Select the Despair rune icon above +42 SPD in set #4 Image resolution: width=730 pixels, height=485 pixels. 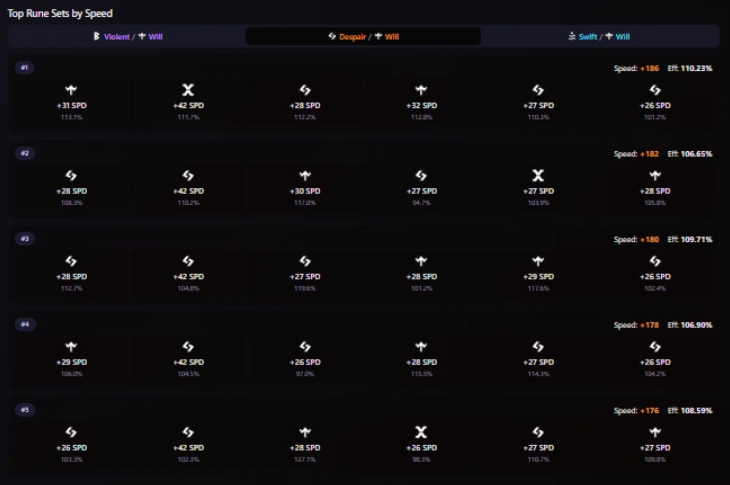188,347
